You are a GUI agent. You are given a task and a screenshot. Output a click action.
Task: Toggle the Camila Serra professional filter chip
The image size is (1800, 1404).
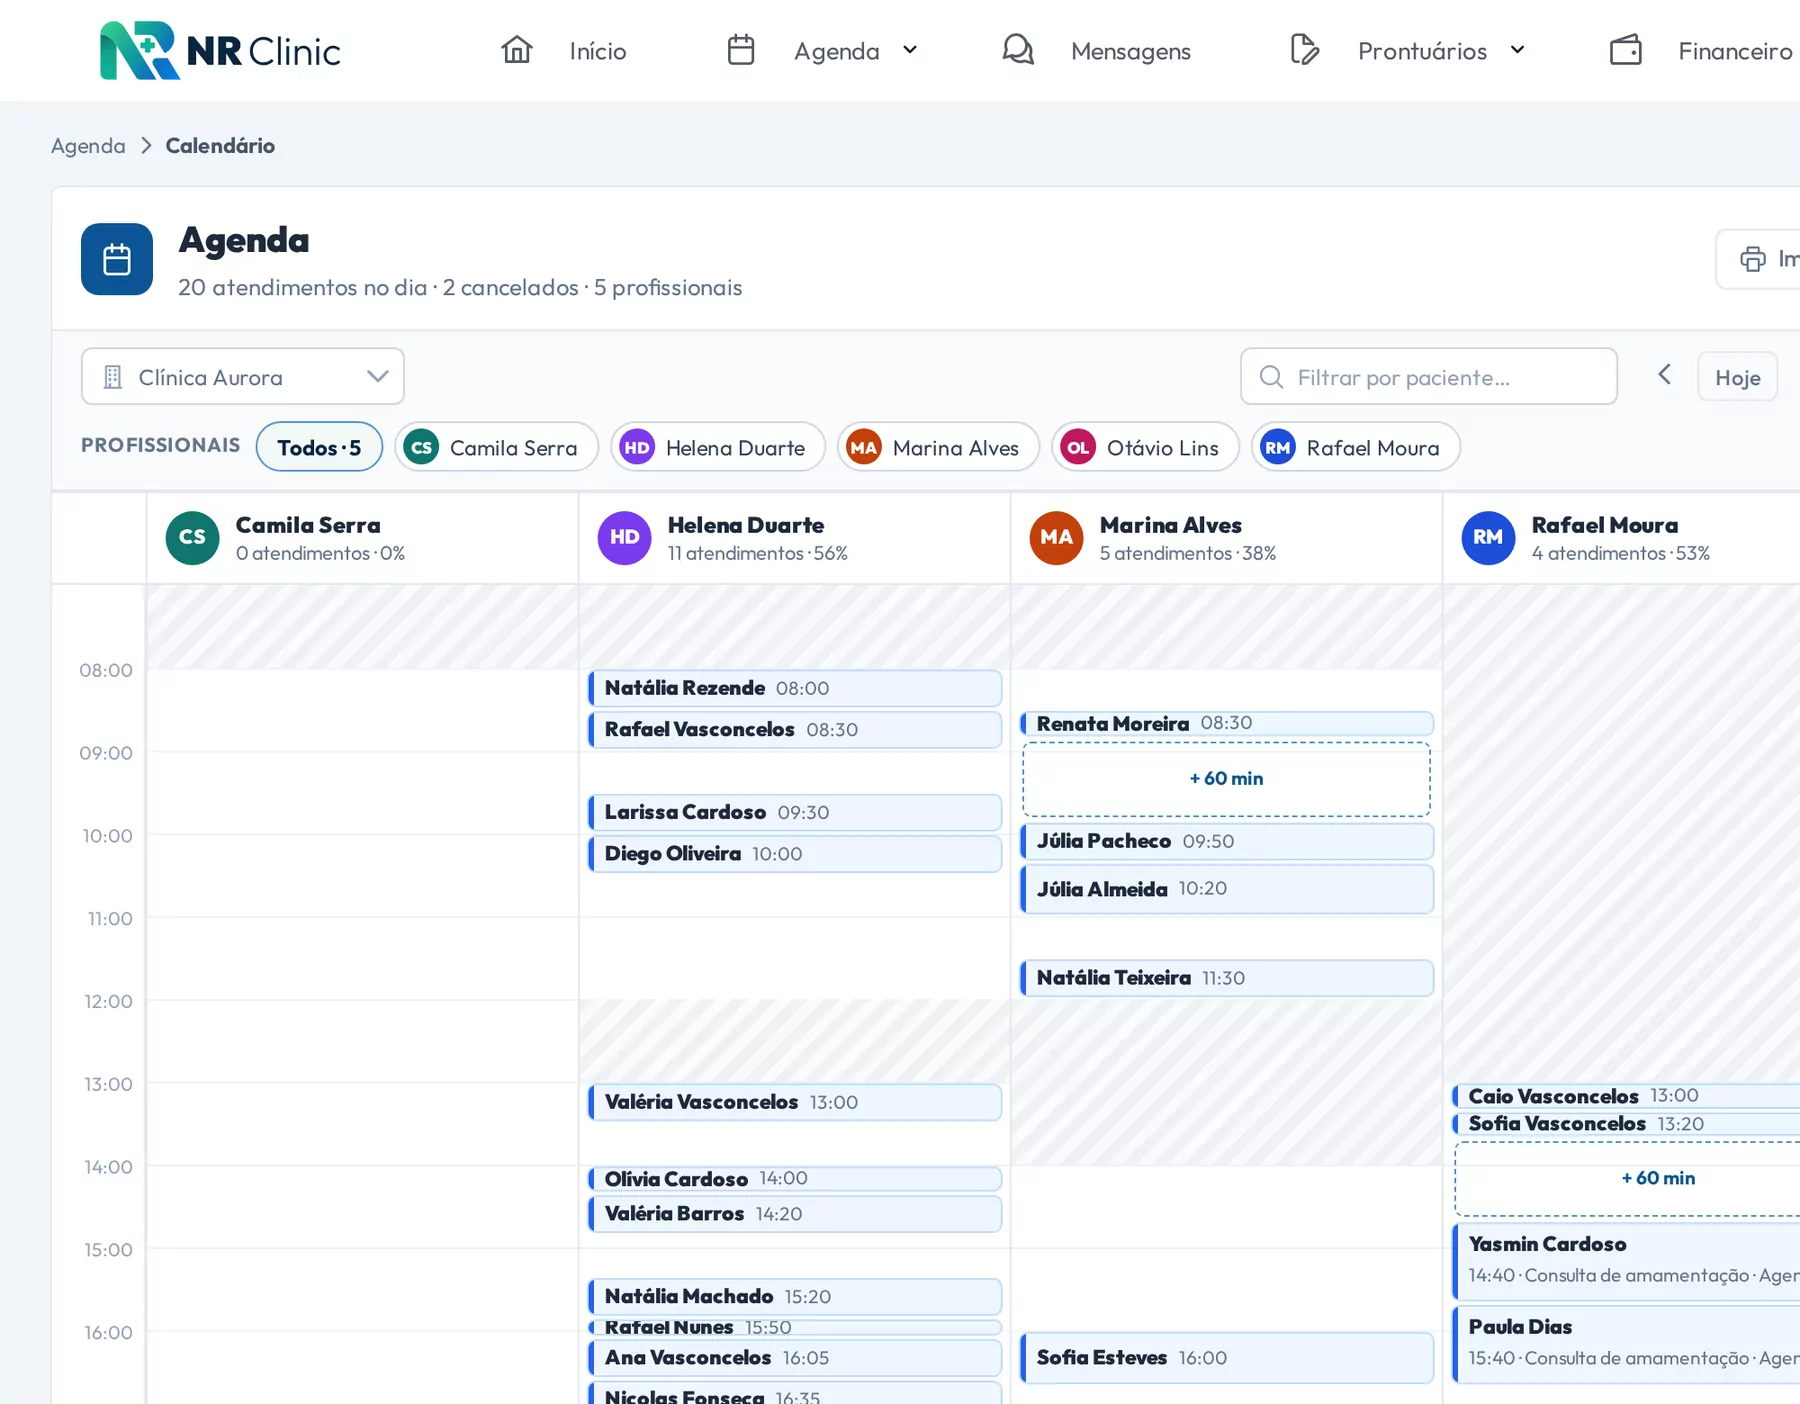pyautogui.click(x=496, y=447)
